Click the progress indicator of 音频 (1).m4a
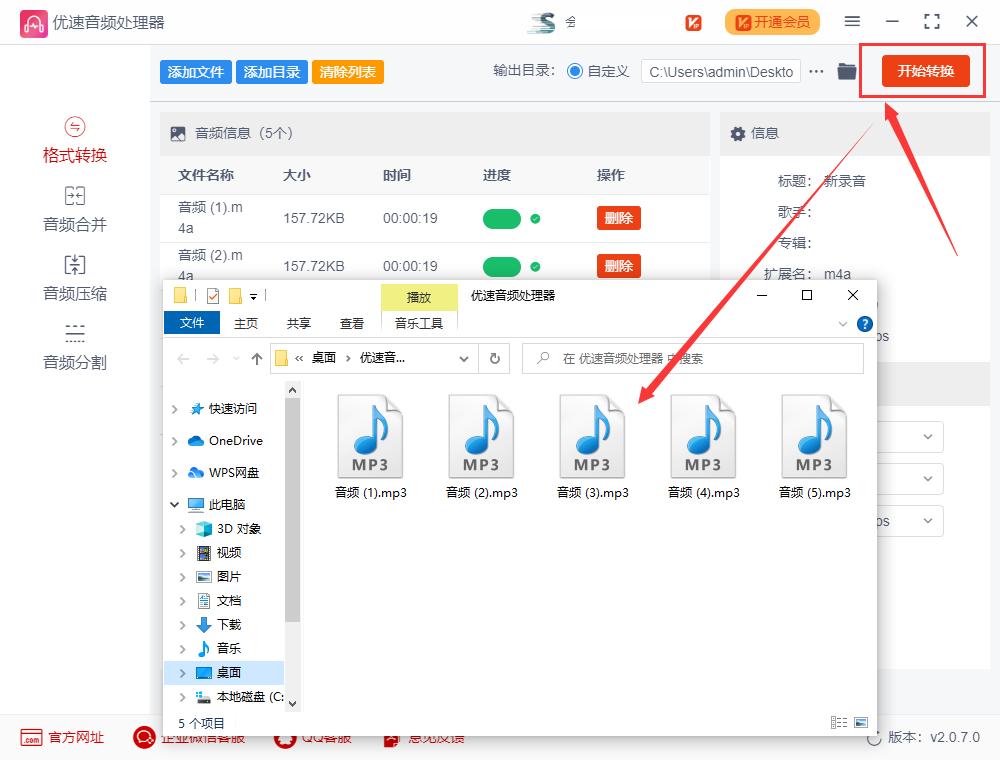The height and width of the screenshot is (760, 1000). (x=502, y=217)
